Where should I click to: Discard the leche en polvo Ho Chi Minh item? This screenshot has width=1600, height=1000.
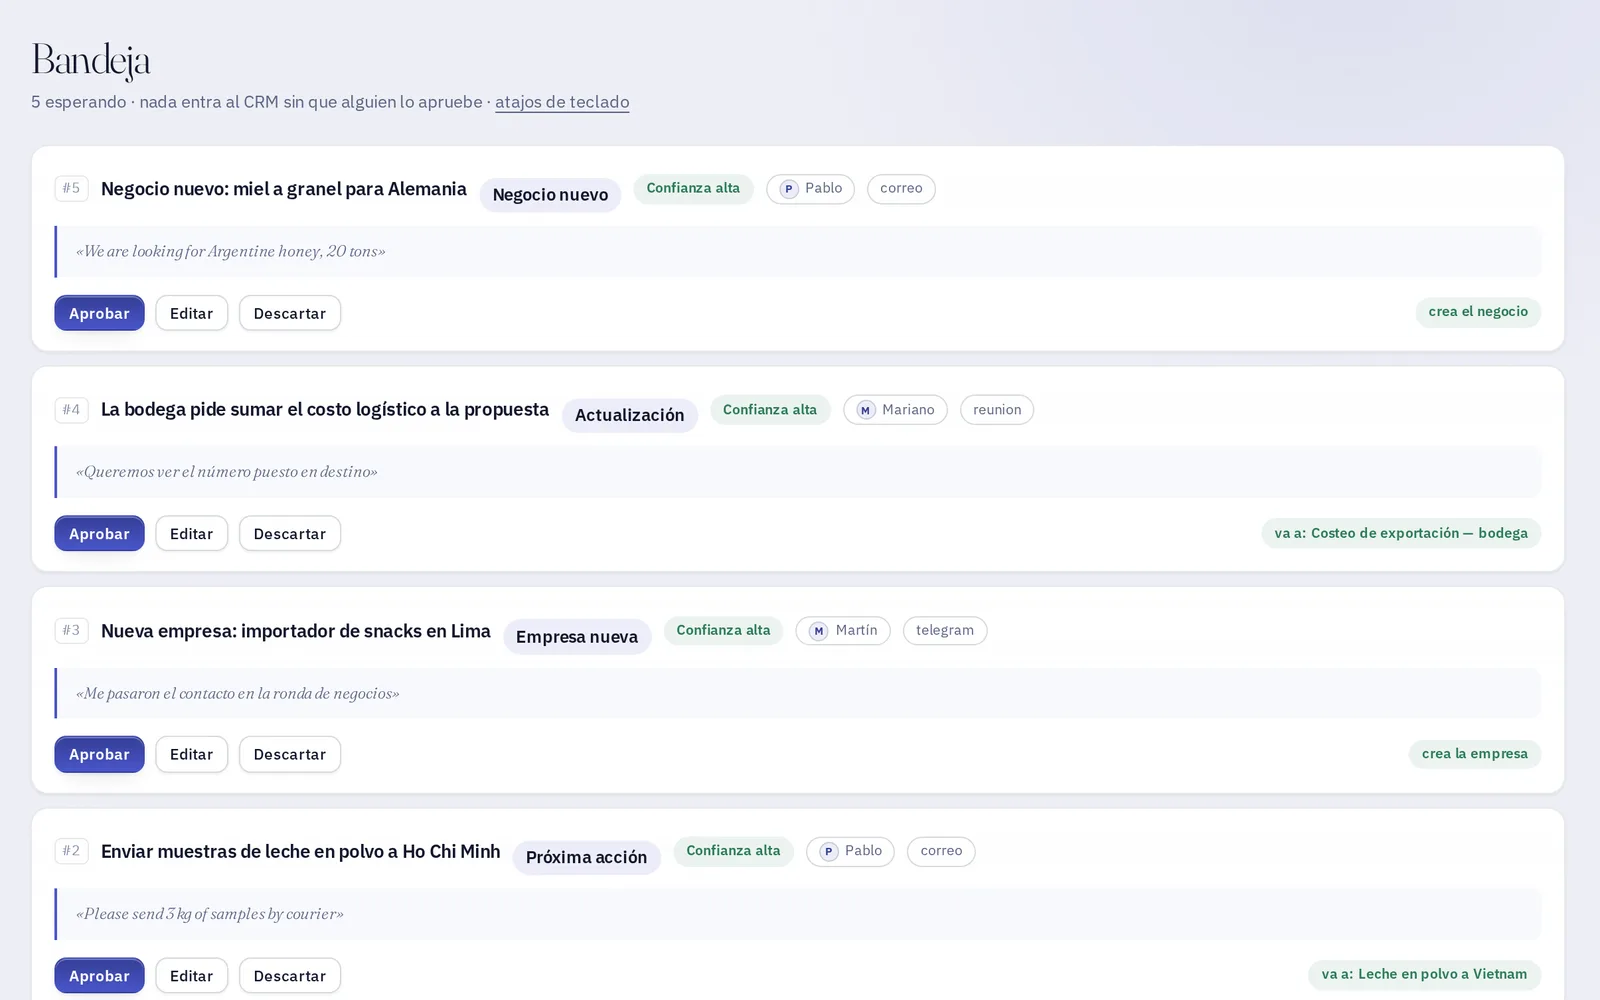(290, 976)
